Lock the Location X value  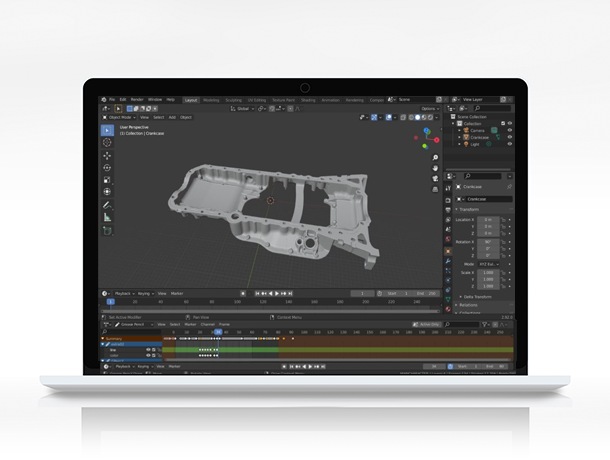[x=503, y=220]
